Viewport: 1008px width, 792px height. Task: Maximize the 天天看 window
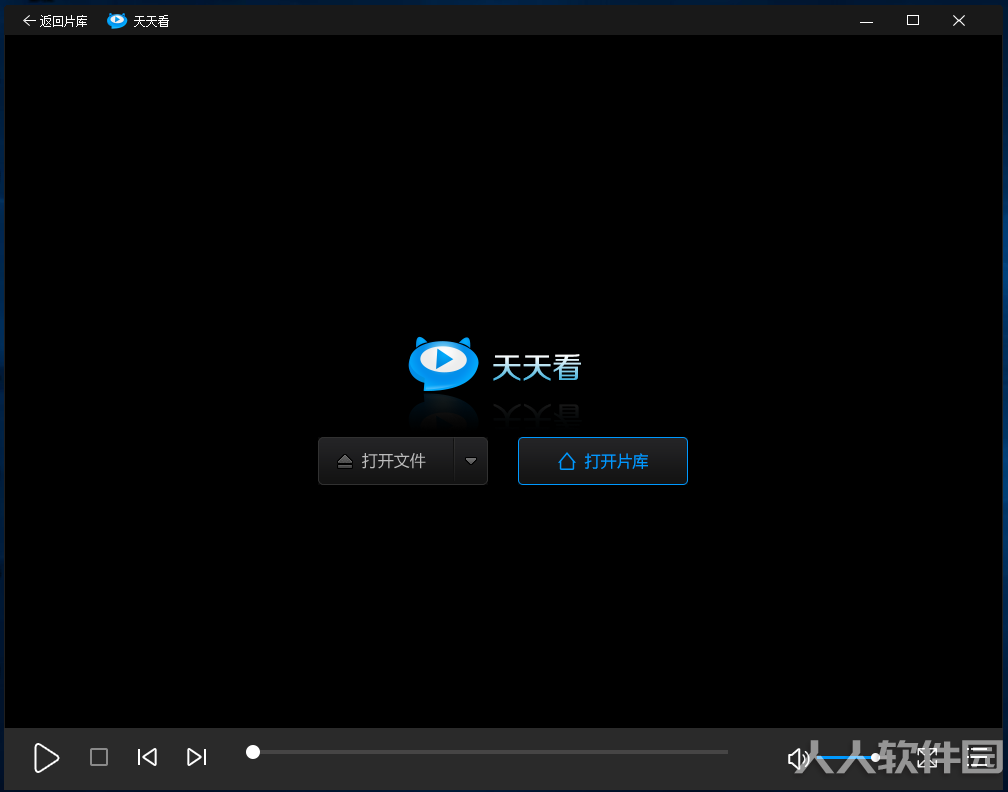(x=913, y=21)
